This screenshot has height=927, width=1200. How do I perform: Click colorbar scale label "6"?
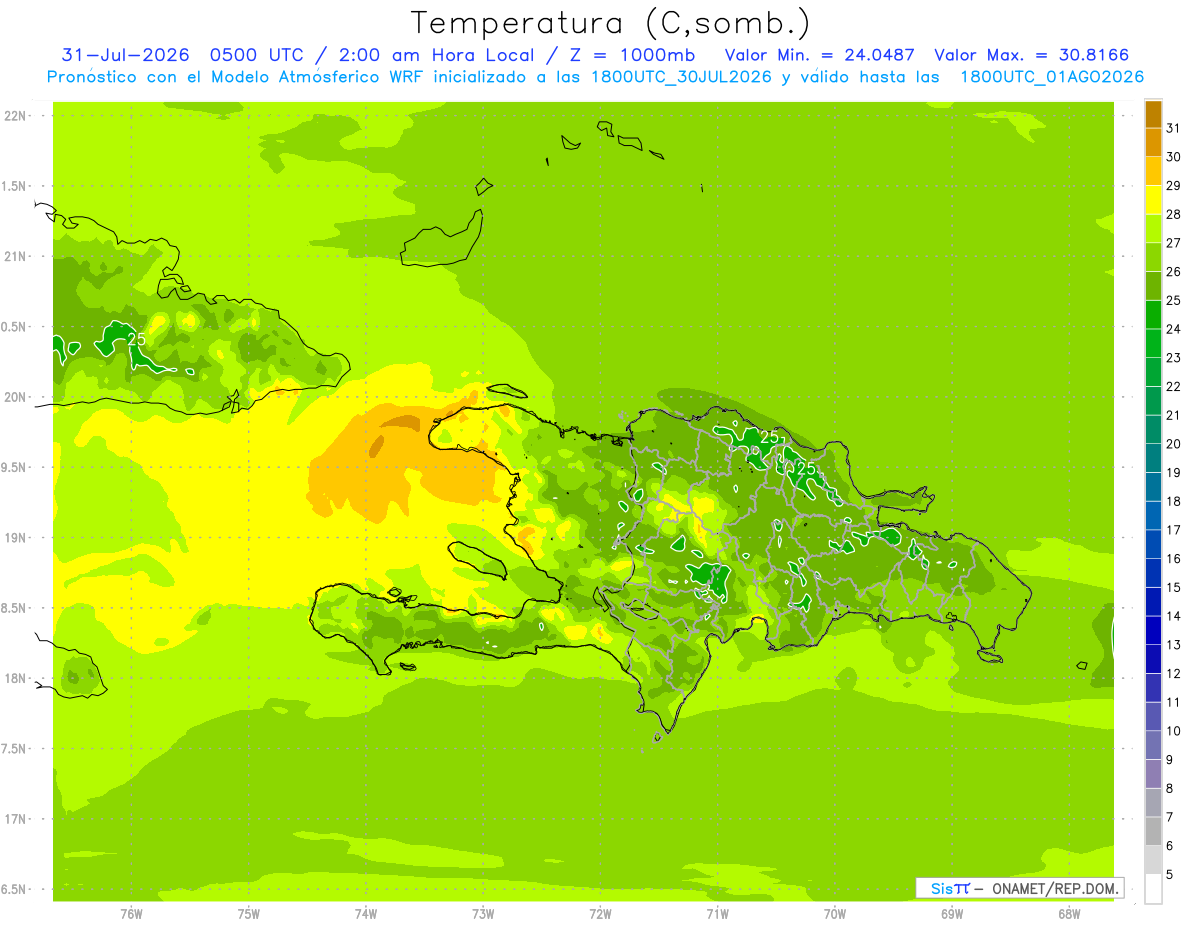(1169, 846)
